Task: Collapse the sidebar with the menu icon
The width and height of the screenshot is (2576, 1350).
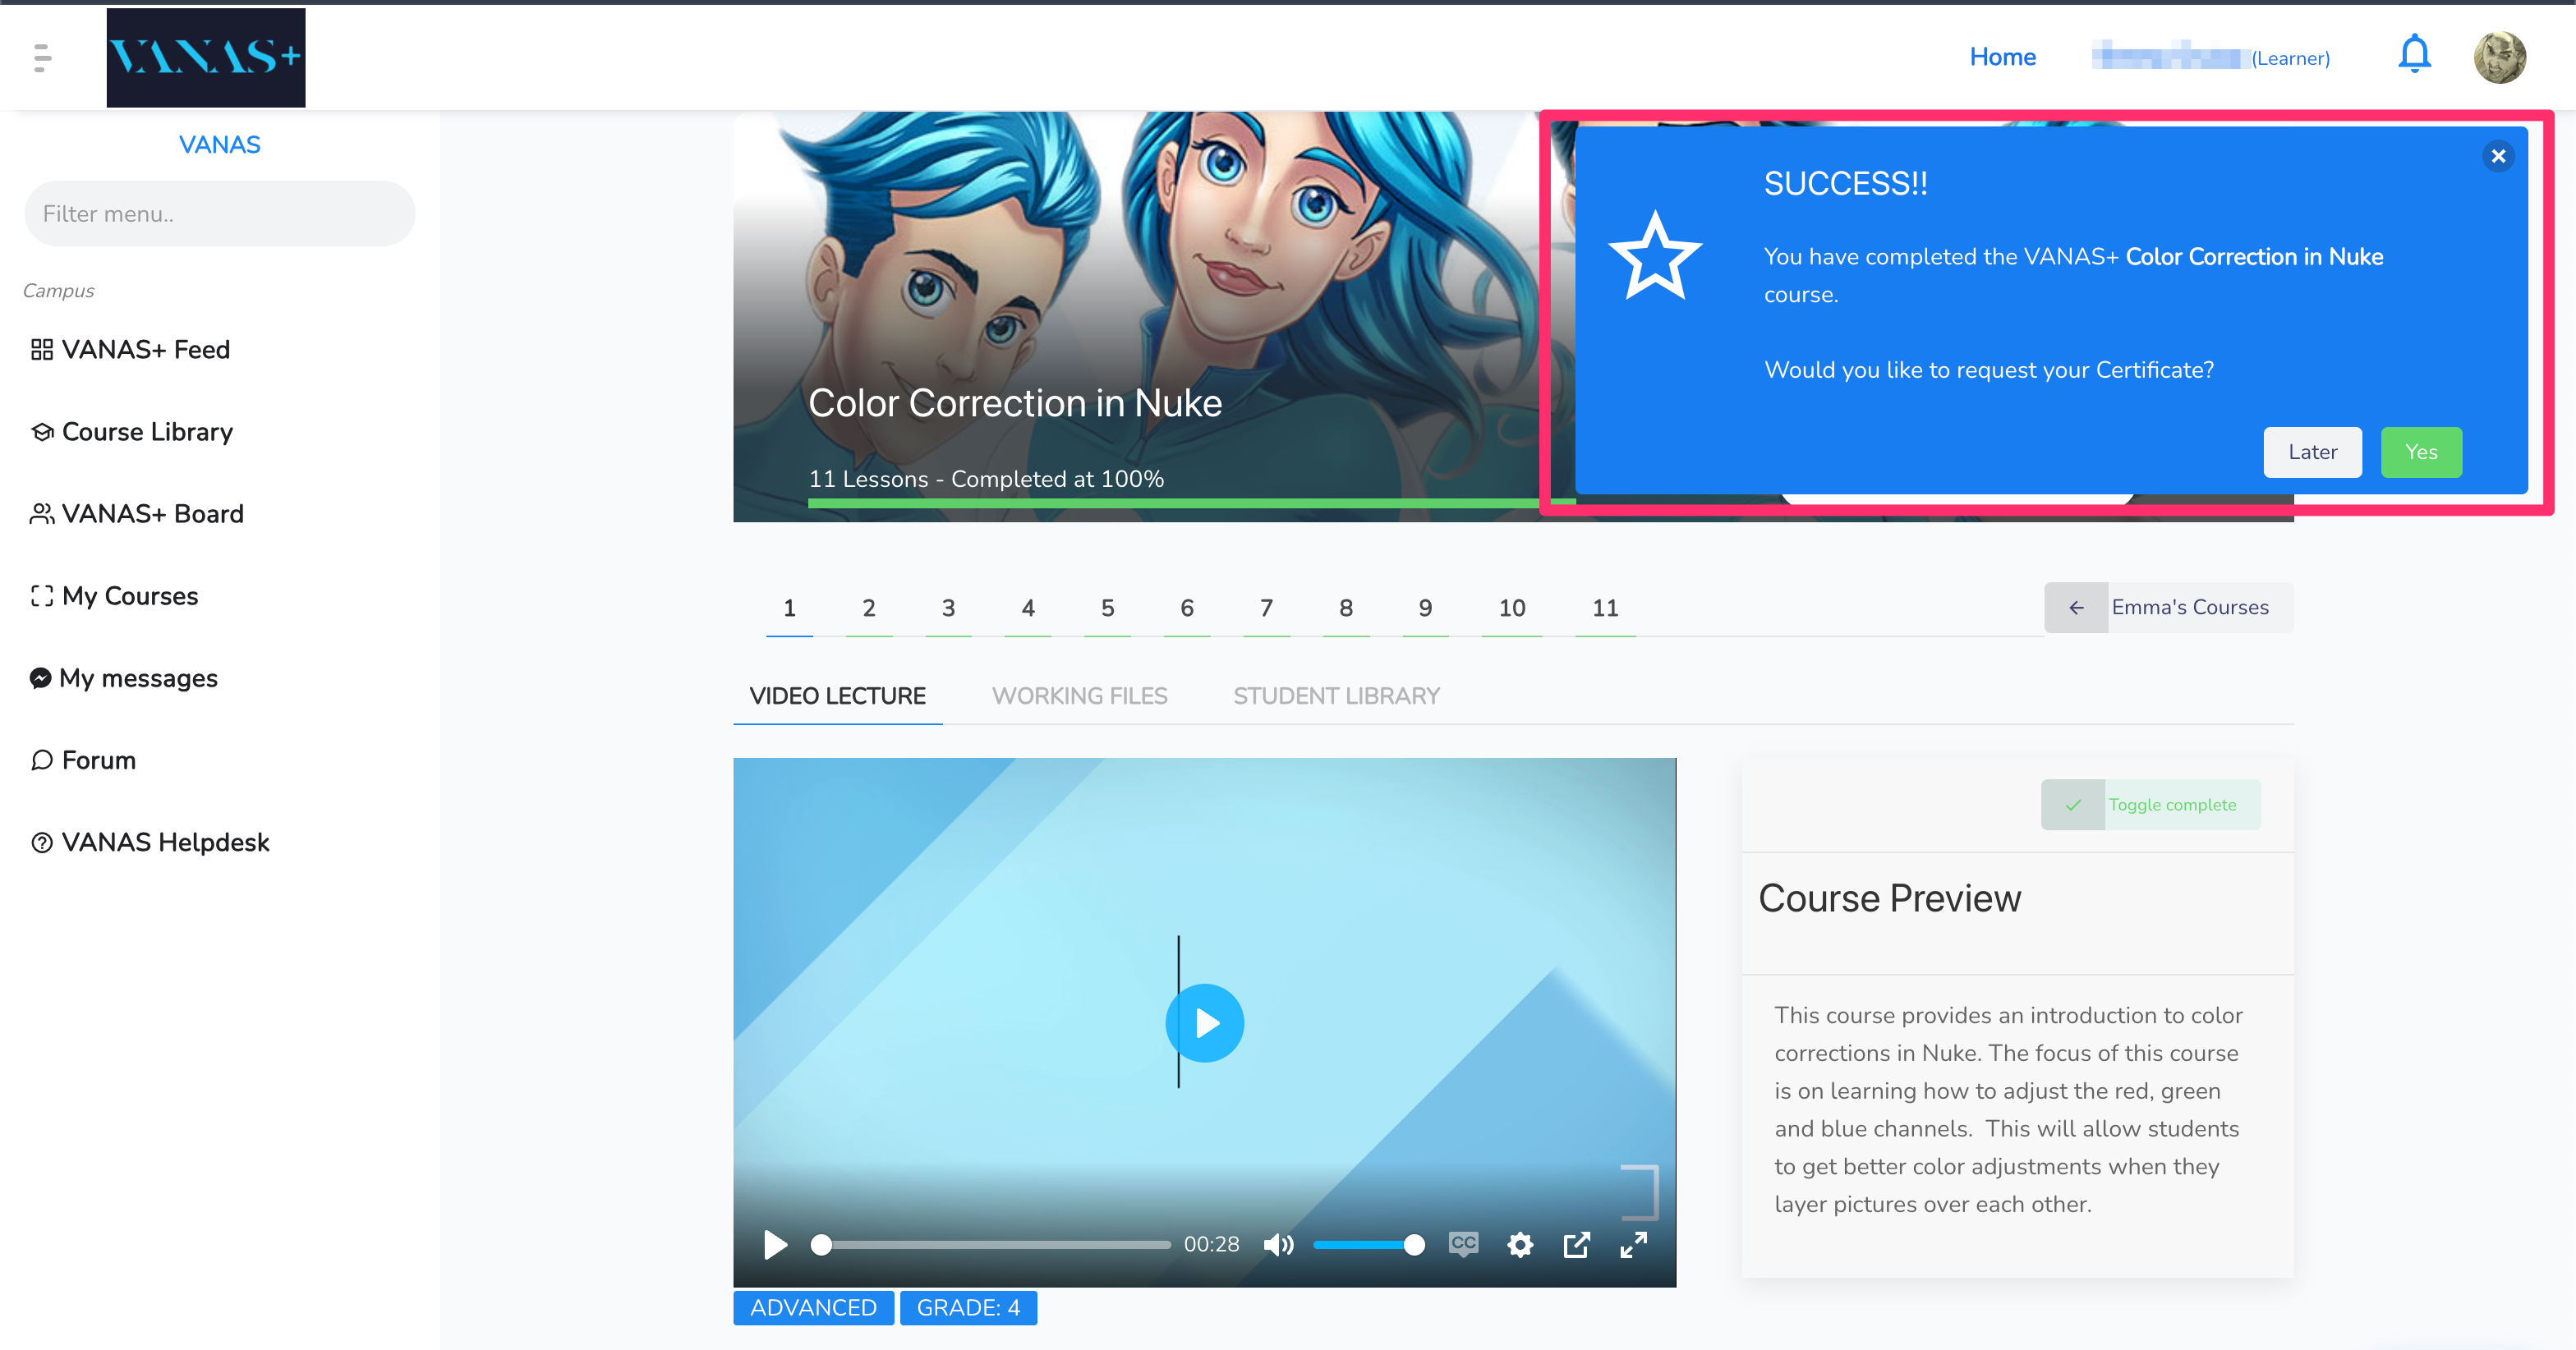Action: 42,57
